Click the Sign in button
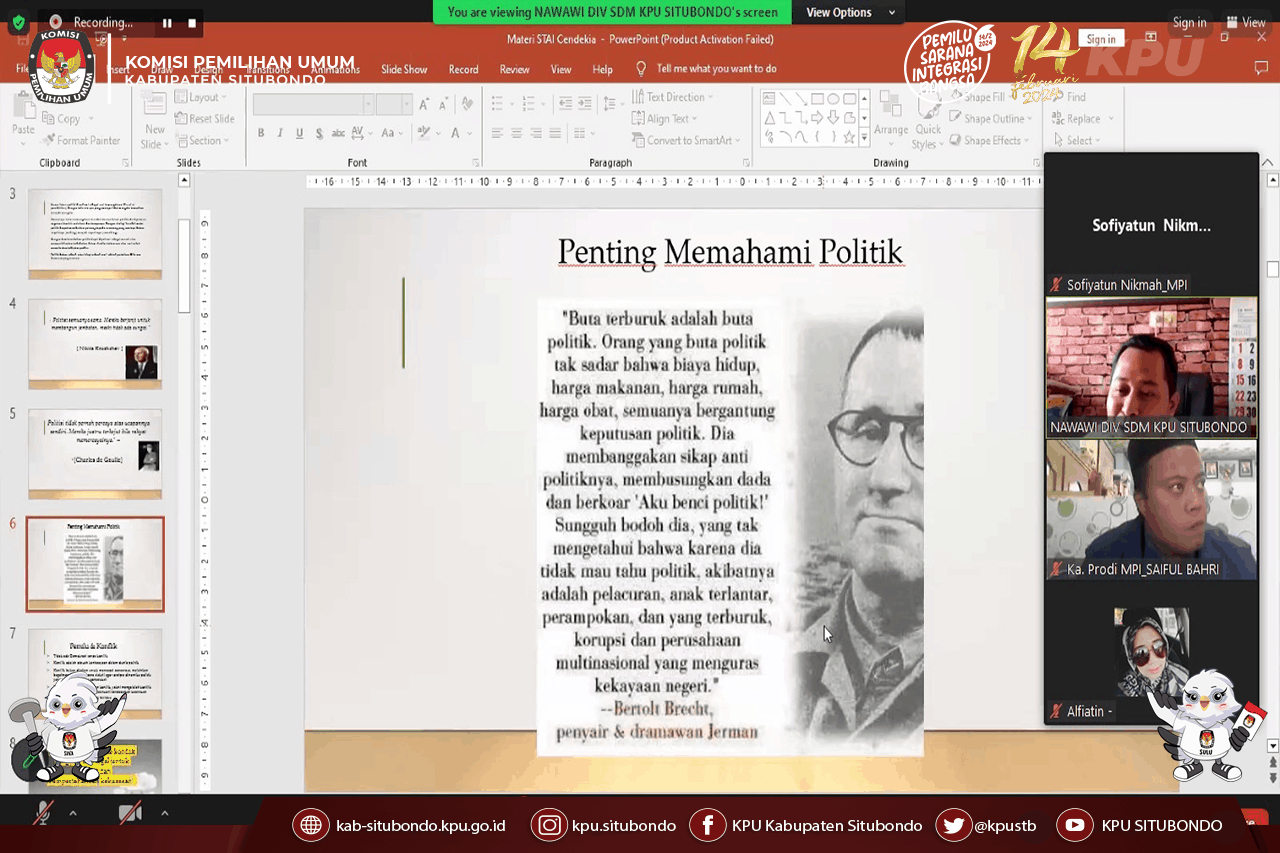Viewport: 1280px width, 853px height. [1101, 39]
